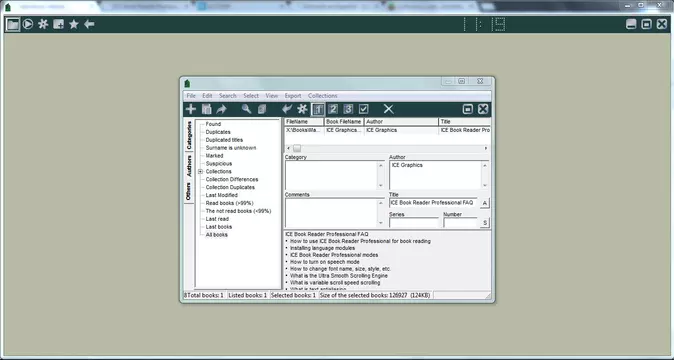
Task: Select All books tree item
Action: point(217,235)
